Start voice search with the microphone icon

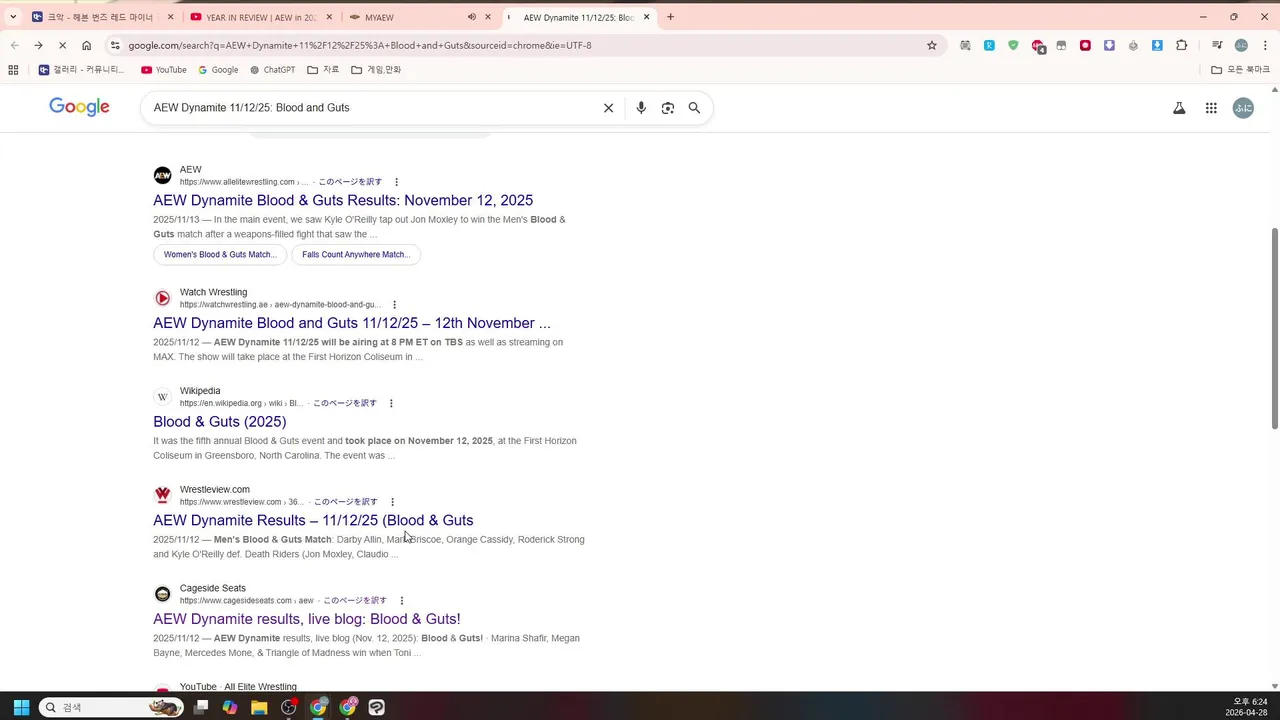click(641, 108)
